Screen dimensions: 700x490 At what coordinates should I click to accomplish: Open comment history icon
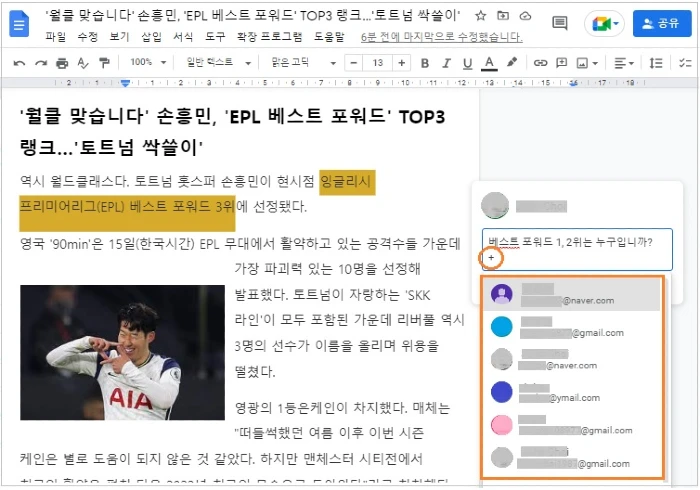pyautogui.click(x=559, y=23)
